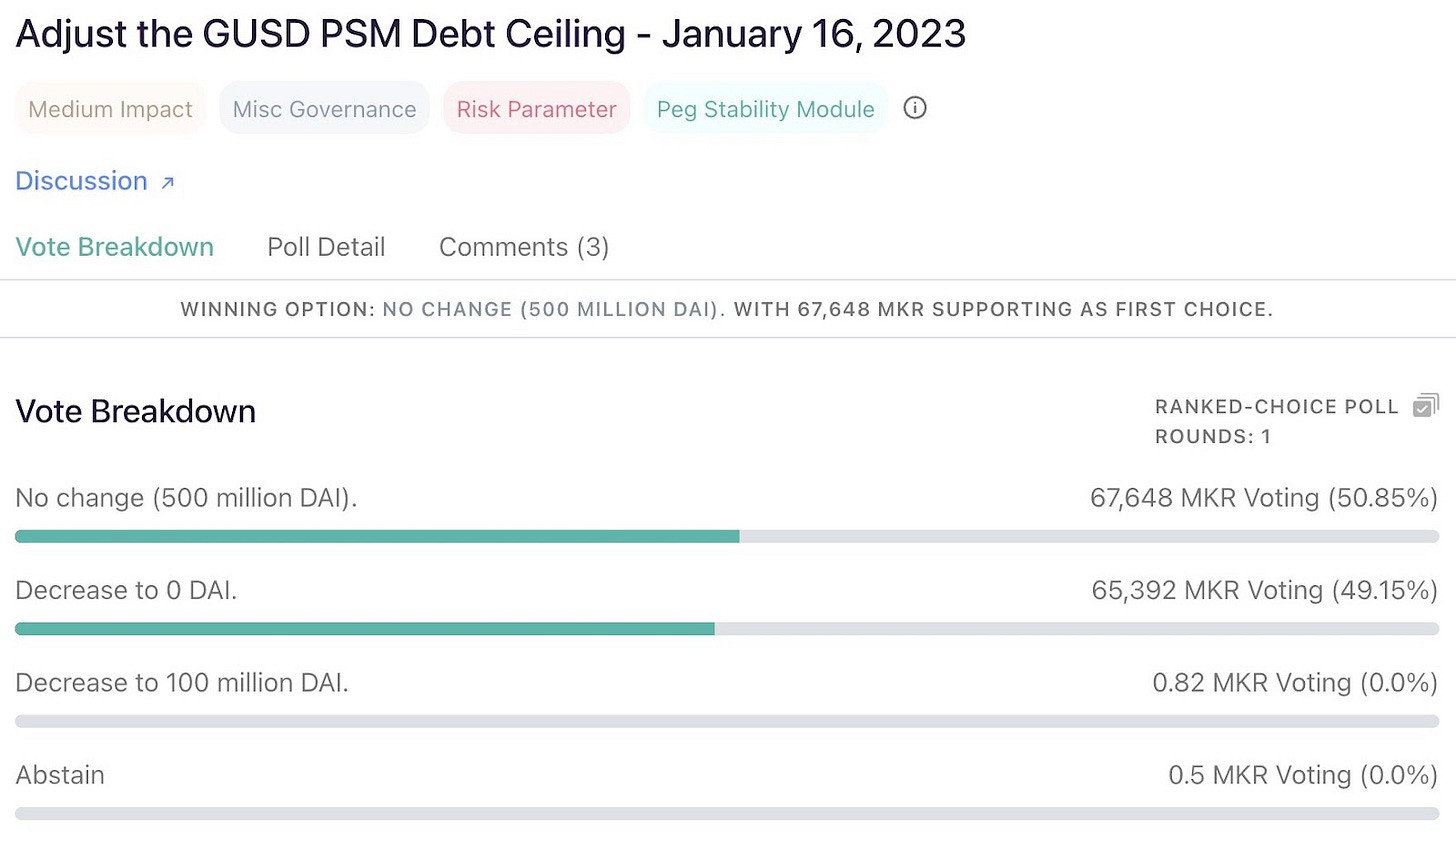This screenshot has width=1456, height=850.
Task: Click the external arrow icon next to Discussion
Action: pyautogui.click(x=168, y=182)
